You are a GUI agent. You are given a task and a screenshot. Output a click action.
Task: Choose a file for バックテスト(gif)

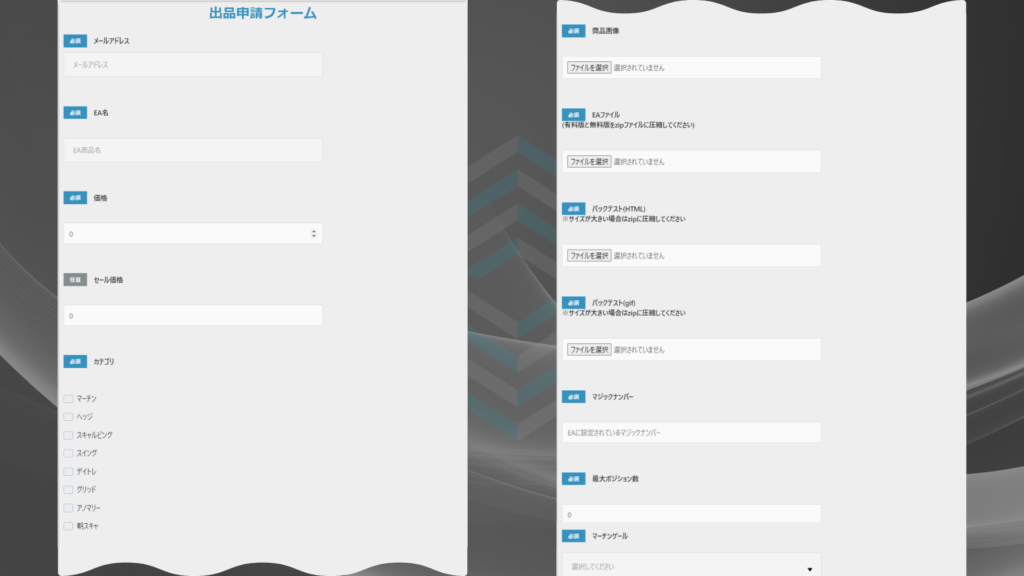(x=588, y=349)
